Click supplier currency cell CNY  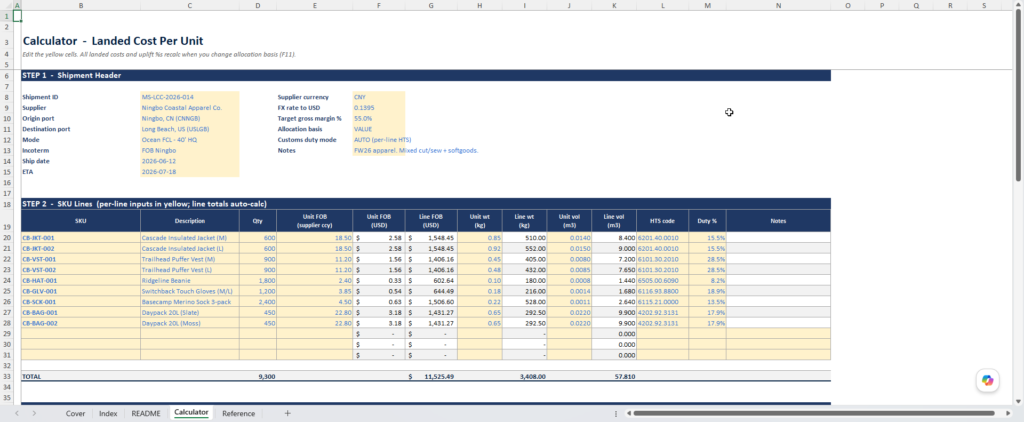pos(379,97)
